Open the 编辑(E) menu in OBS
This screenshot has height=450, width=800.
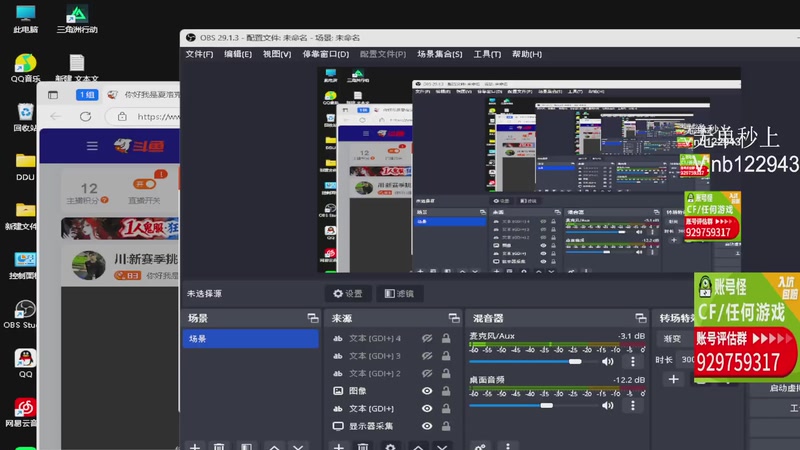coord(238,54)
